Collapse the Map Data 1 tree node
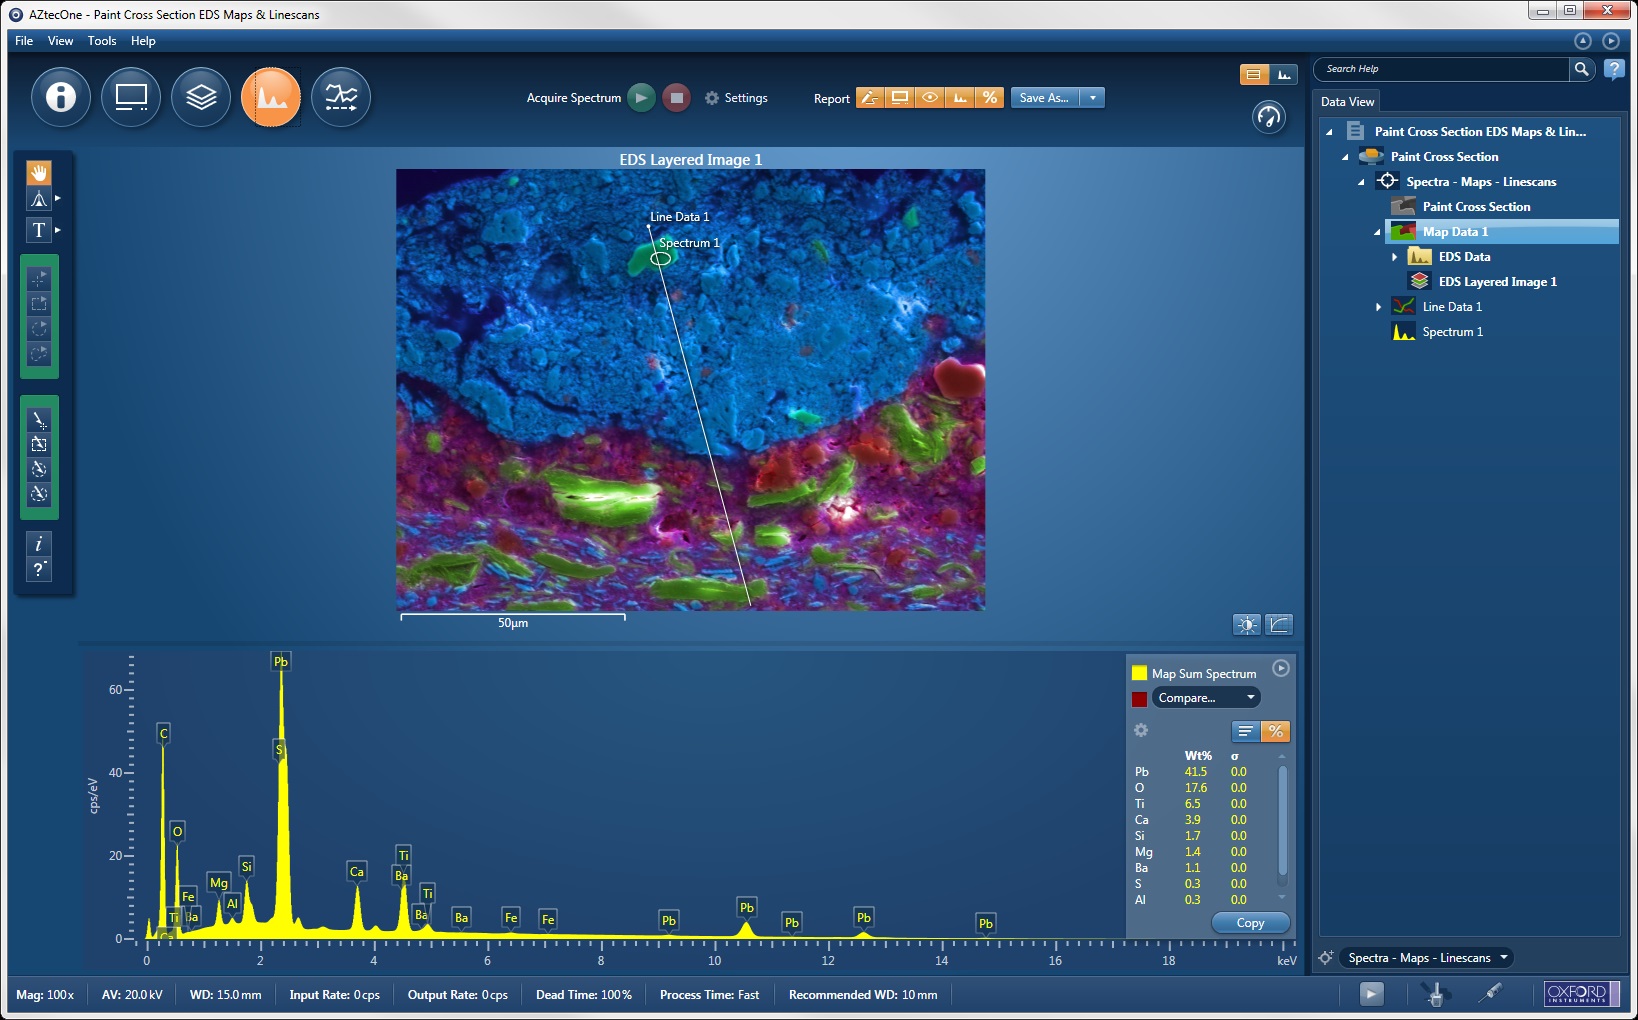Viewport: 1638px width, 1020px height. pyautogui.click(x=1377, y=231)
